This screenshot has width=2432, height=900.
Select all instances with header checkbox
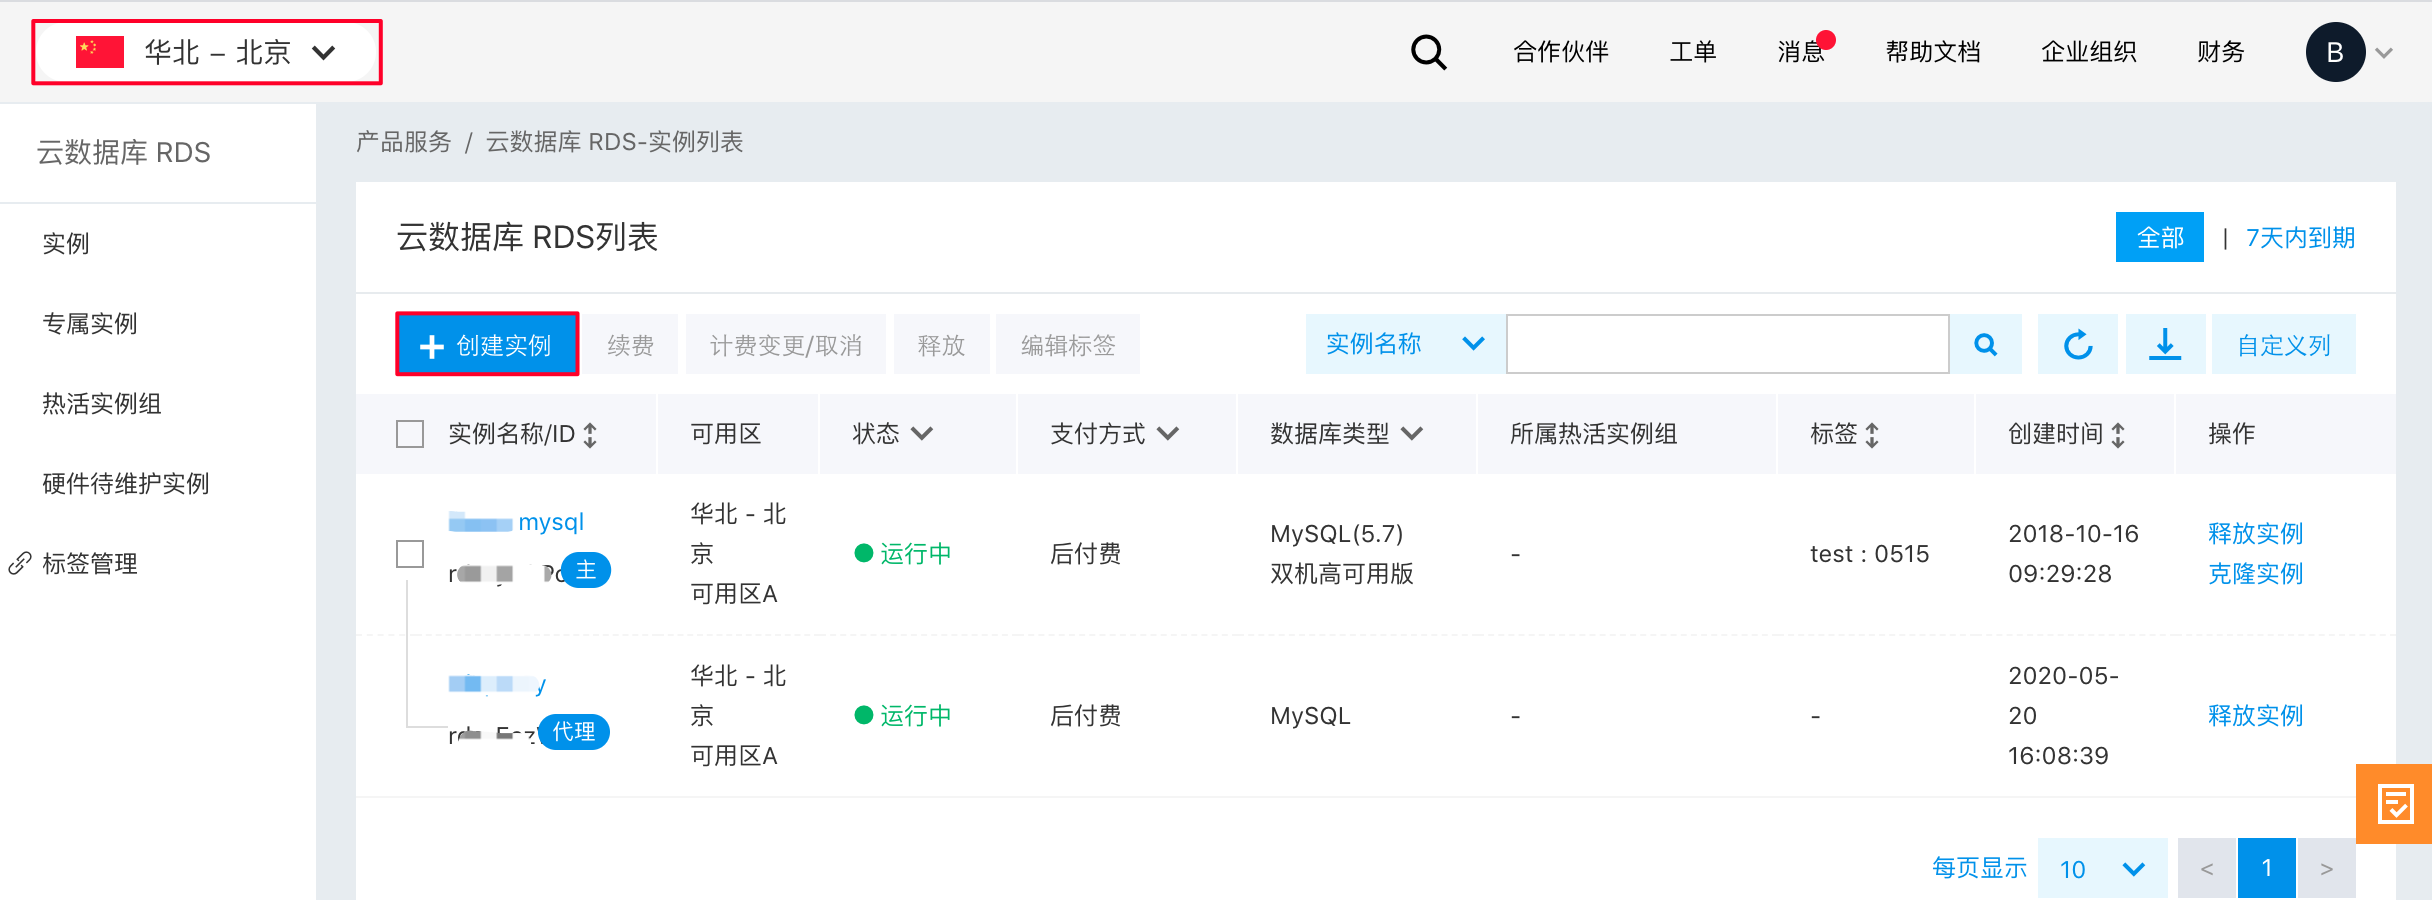[410, 434]
